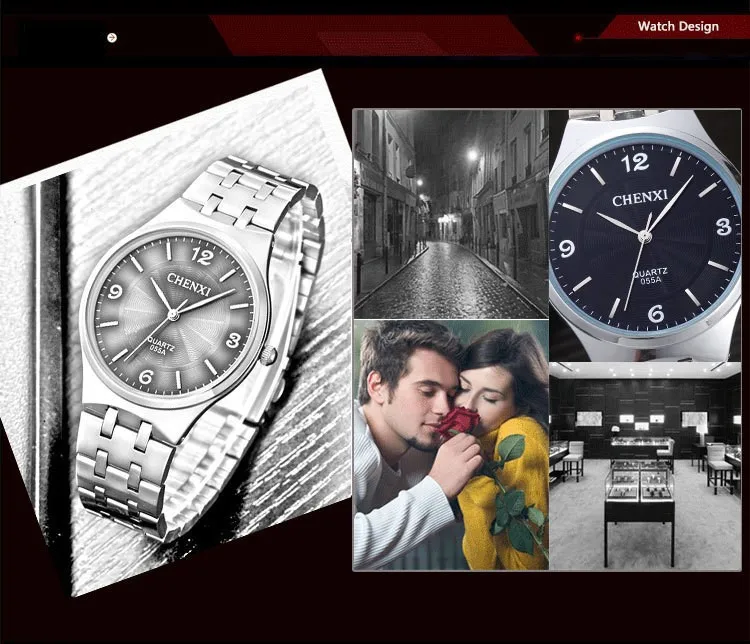Screen dimensions: 750x644
Task: Open the night street photo
Action: [451, 214]
